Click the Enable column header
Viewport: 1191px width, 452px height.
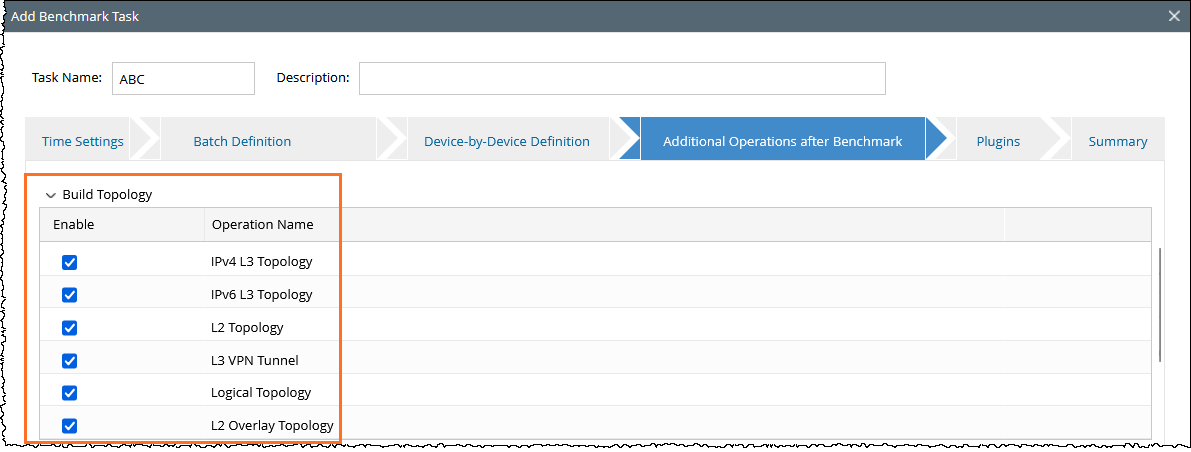[x=74, y=225]
